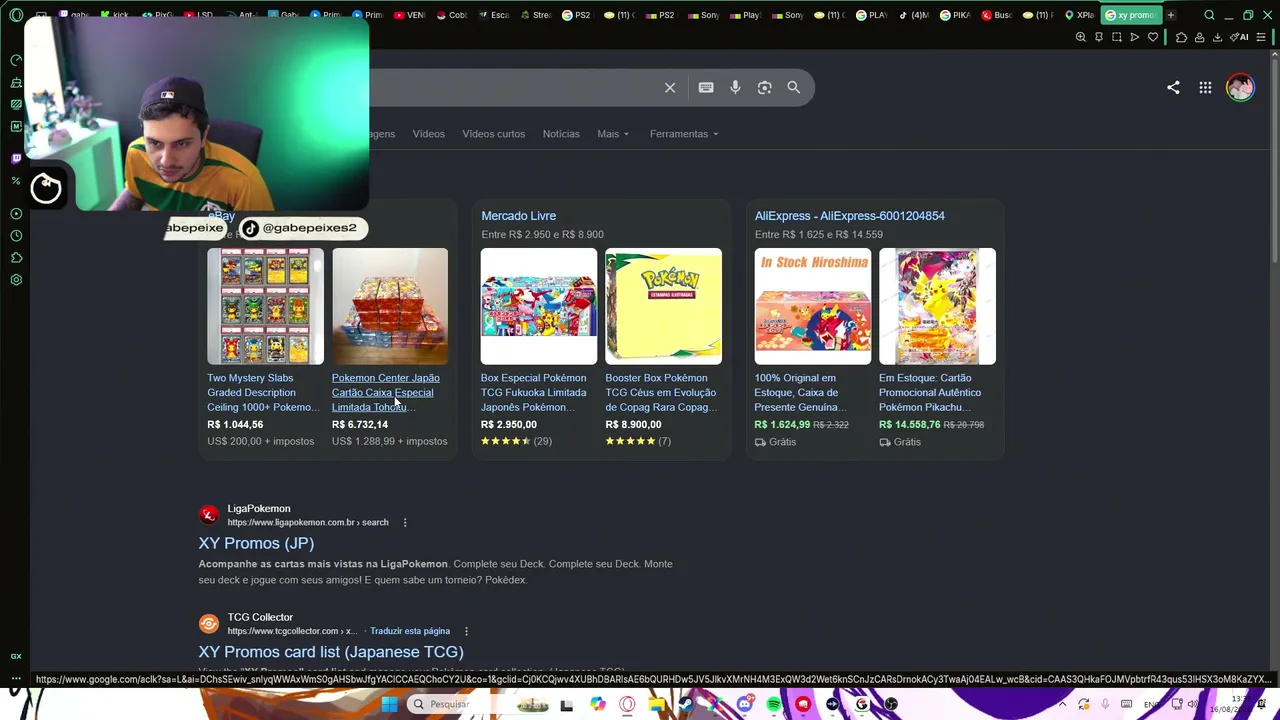The width and height of the screenshot is (1280, 720).
Task: Switch to the Notícias results tab
Action: [561, 134]
